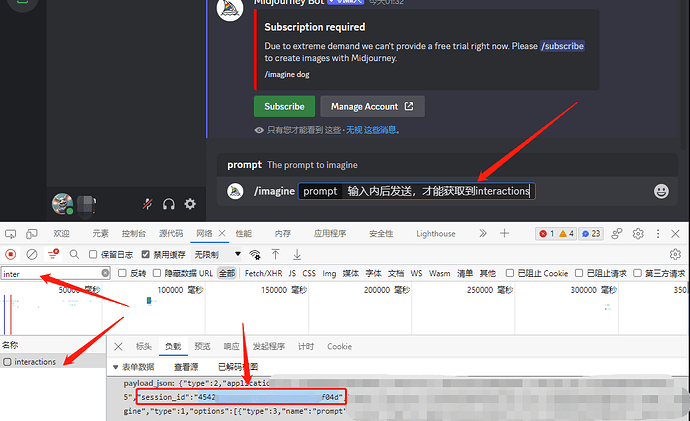Image resolution: width=690 pixels, height=421 pixels.
Task: Open Manage Account link button
Action: tap(372, 106)
